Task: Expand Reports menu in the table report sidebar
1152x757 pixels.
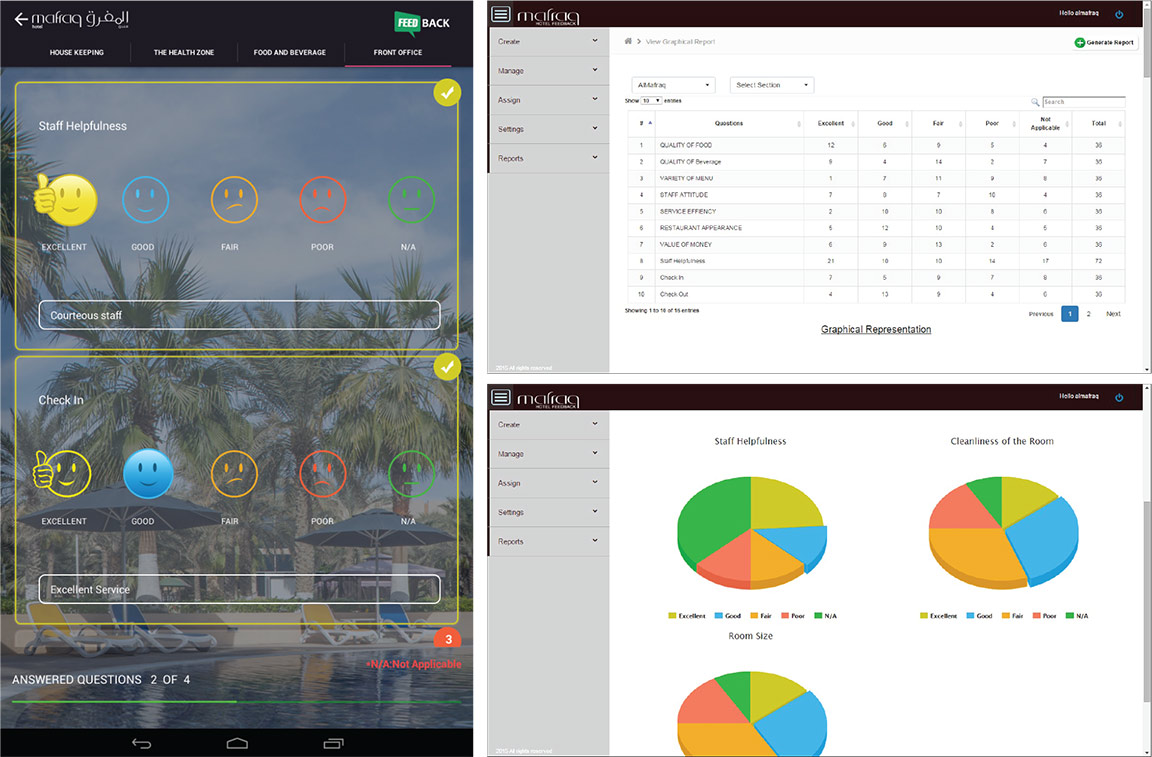Action: coord(549,159)
